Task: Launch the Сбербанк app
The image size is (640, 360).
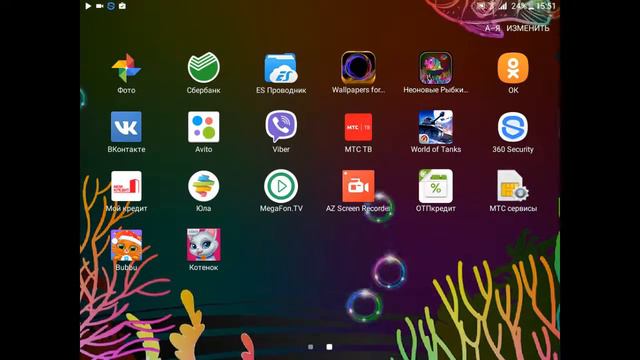Action: [203, 67]
